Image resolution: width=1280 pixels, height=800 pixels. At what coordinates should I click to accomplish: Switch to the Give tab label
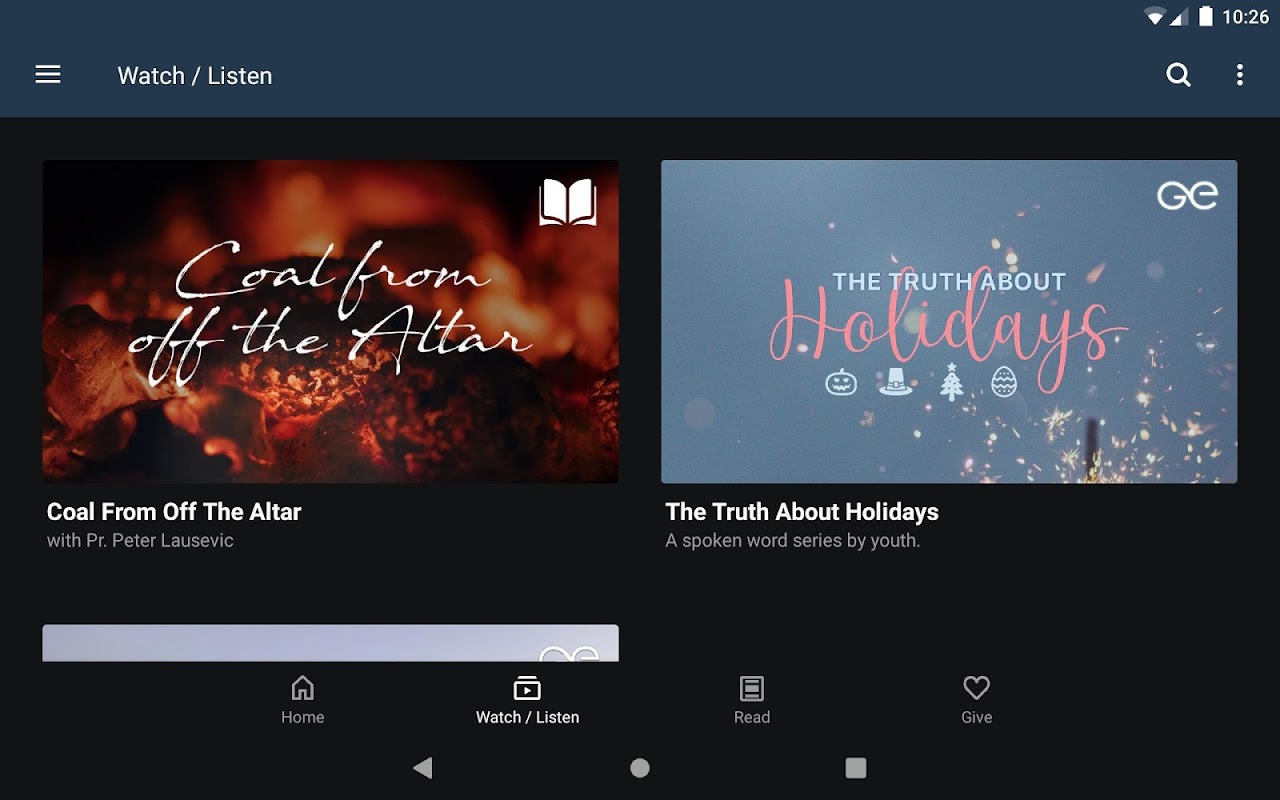(x=977, y=717)
